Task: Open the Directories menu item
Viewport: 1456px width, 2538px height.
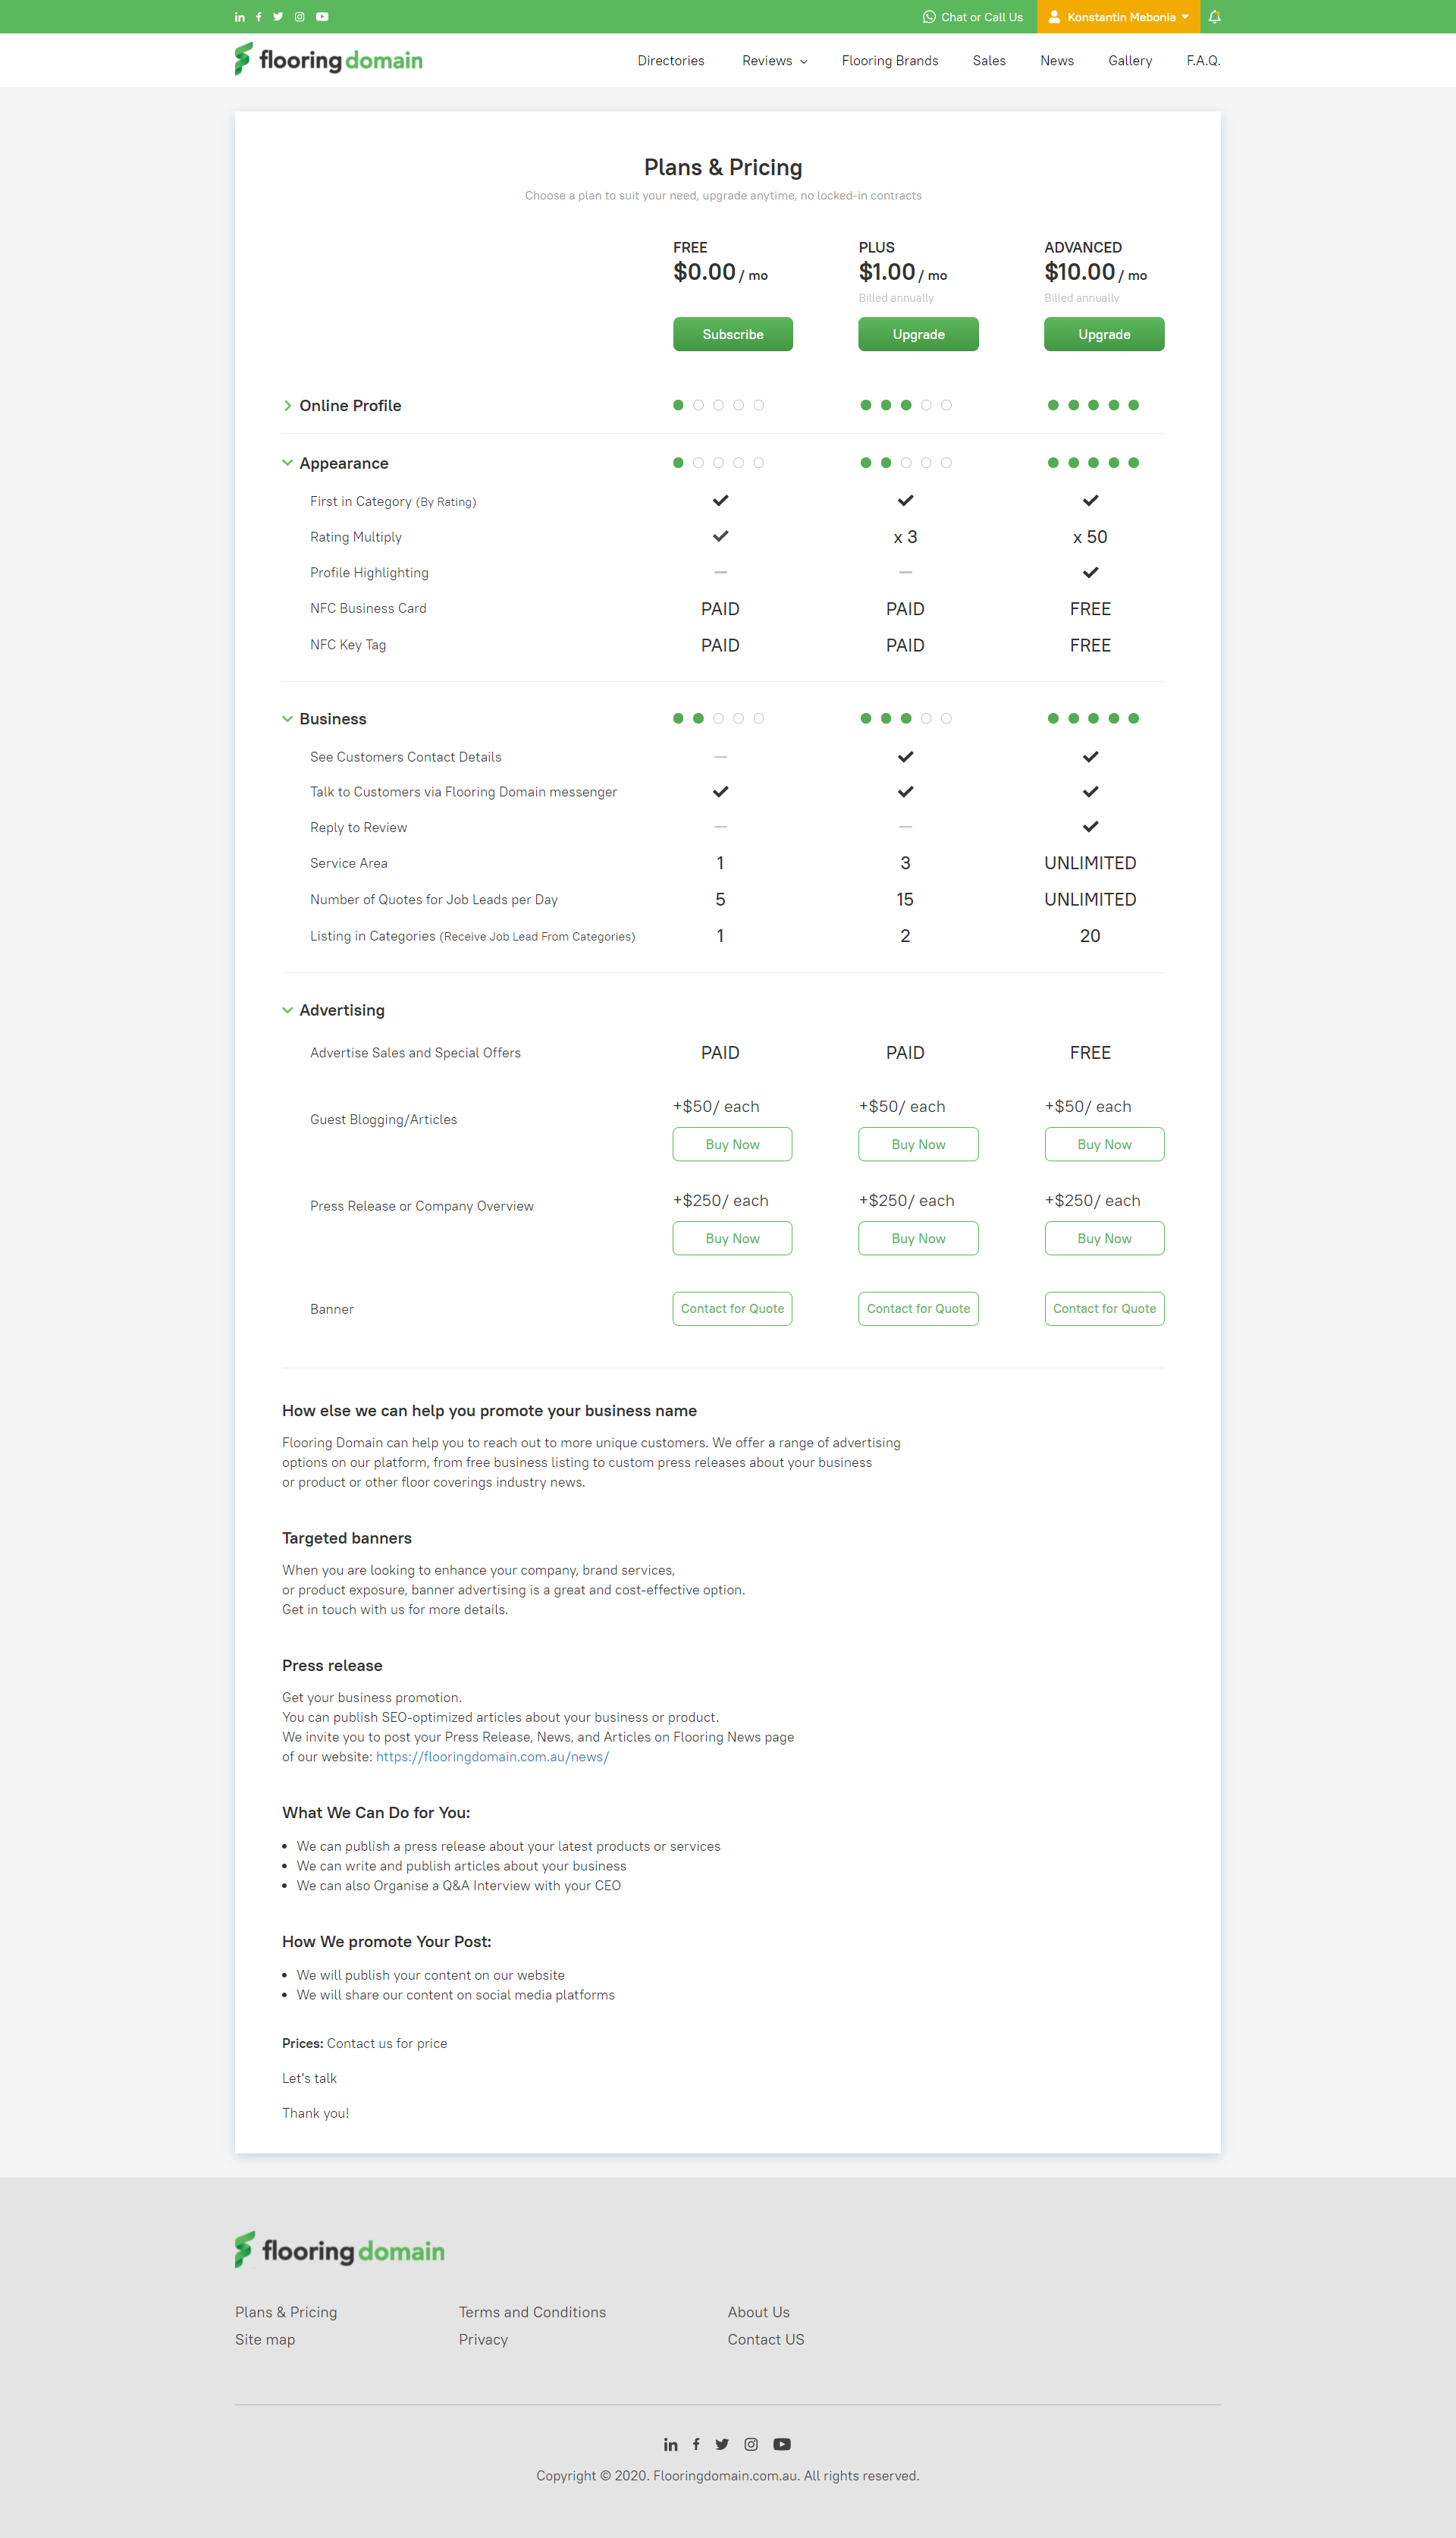Action: tap(671, 61)
